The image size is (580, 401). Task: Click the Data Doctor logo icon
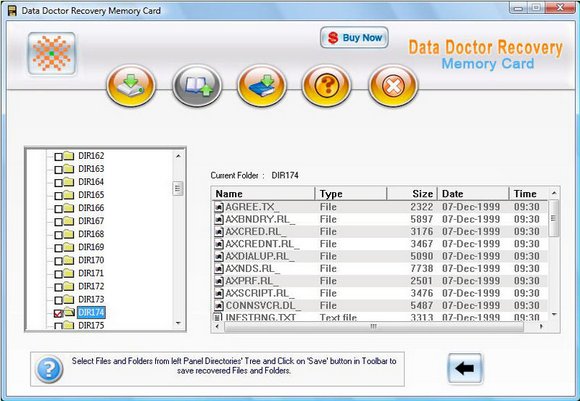pos(52,54)
